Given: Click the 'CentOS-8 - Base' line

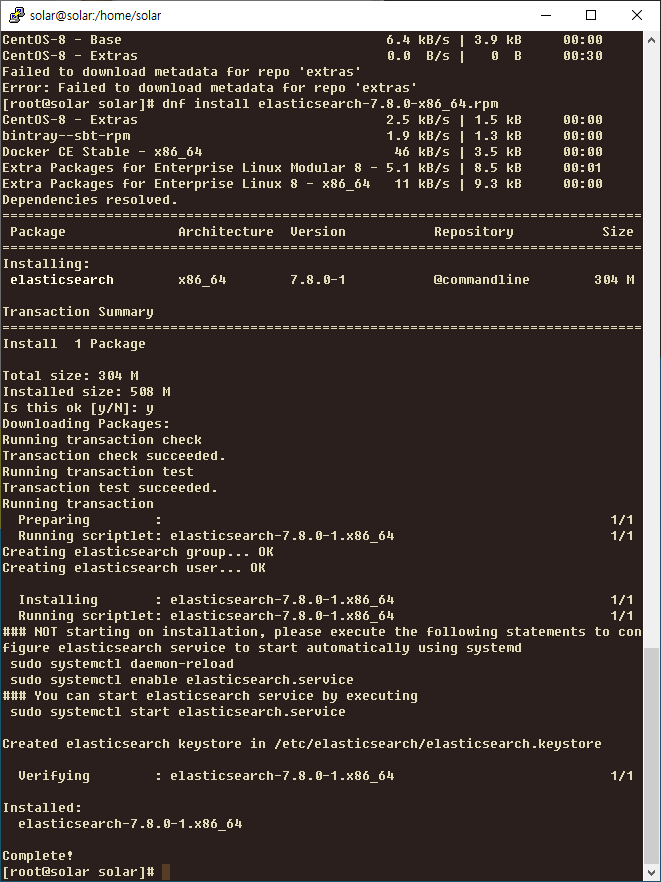Looking at the screenshot, I should pyautogui.click(x=302, y=40).
